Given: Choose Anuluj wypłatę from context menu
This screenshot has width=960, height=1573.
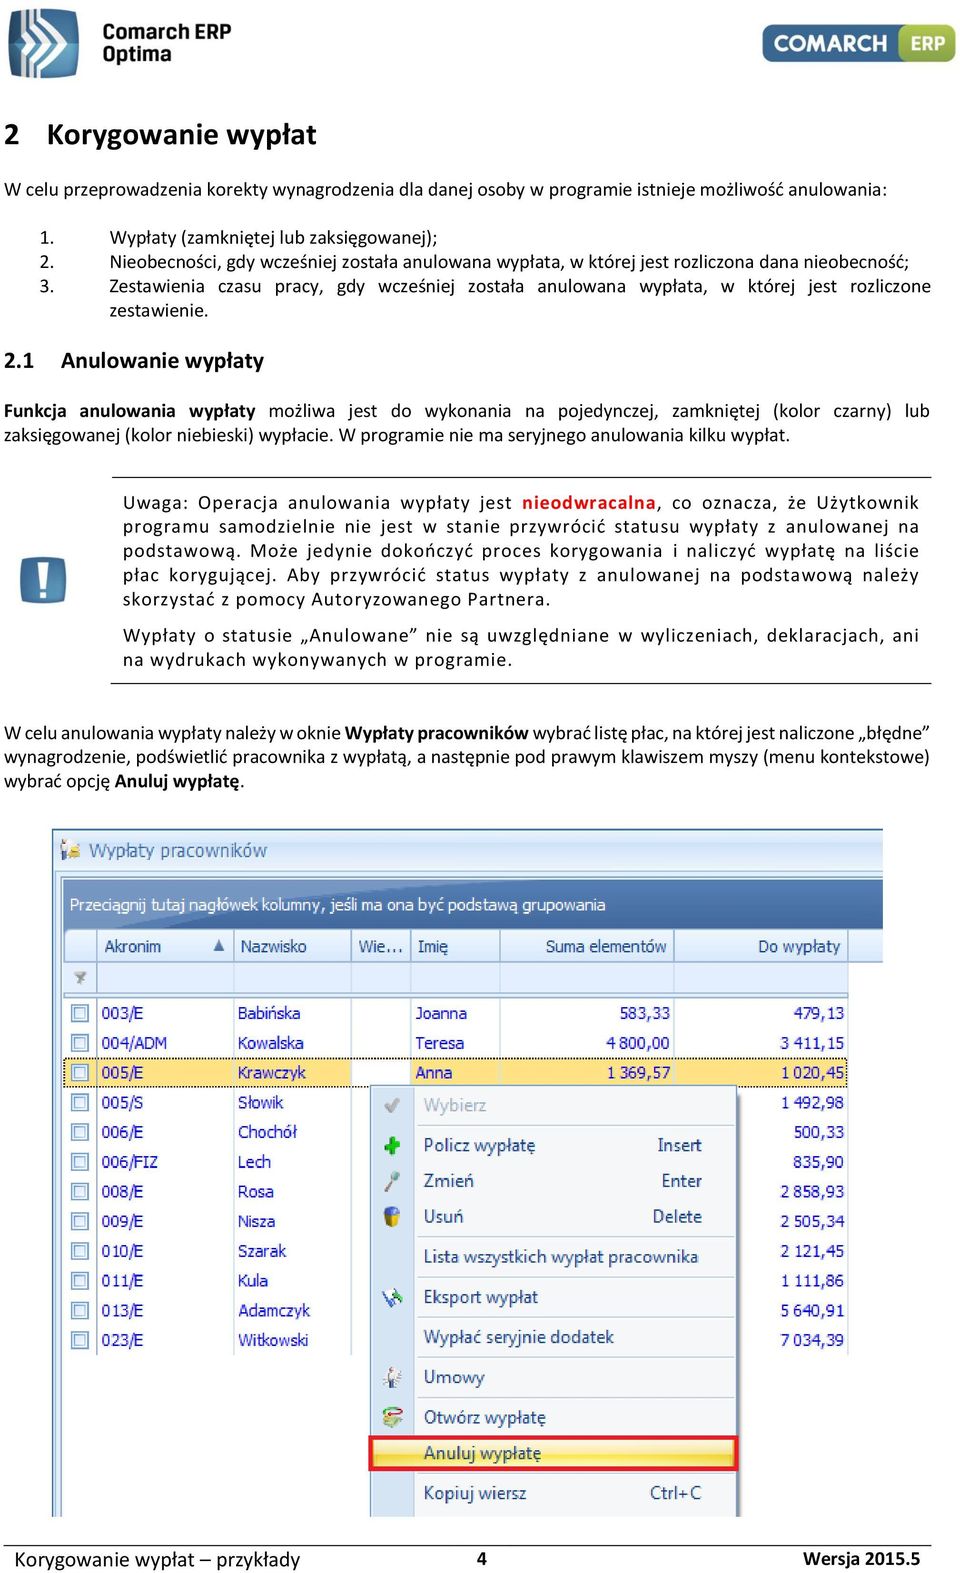Looking at the screenshot, I should 553,1453.
